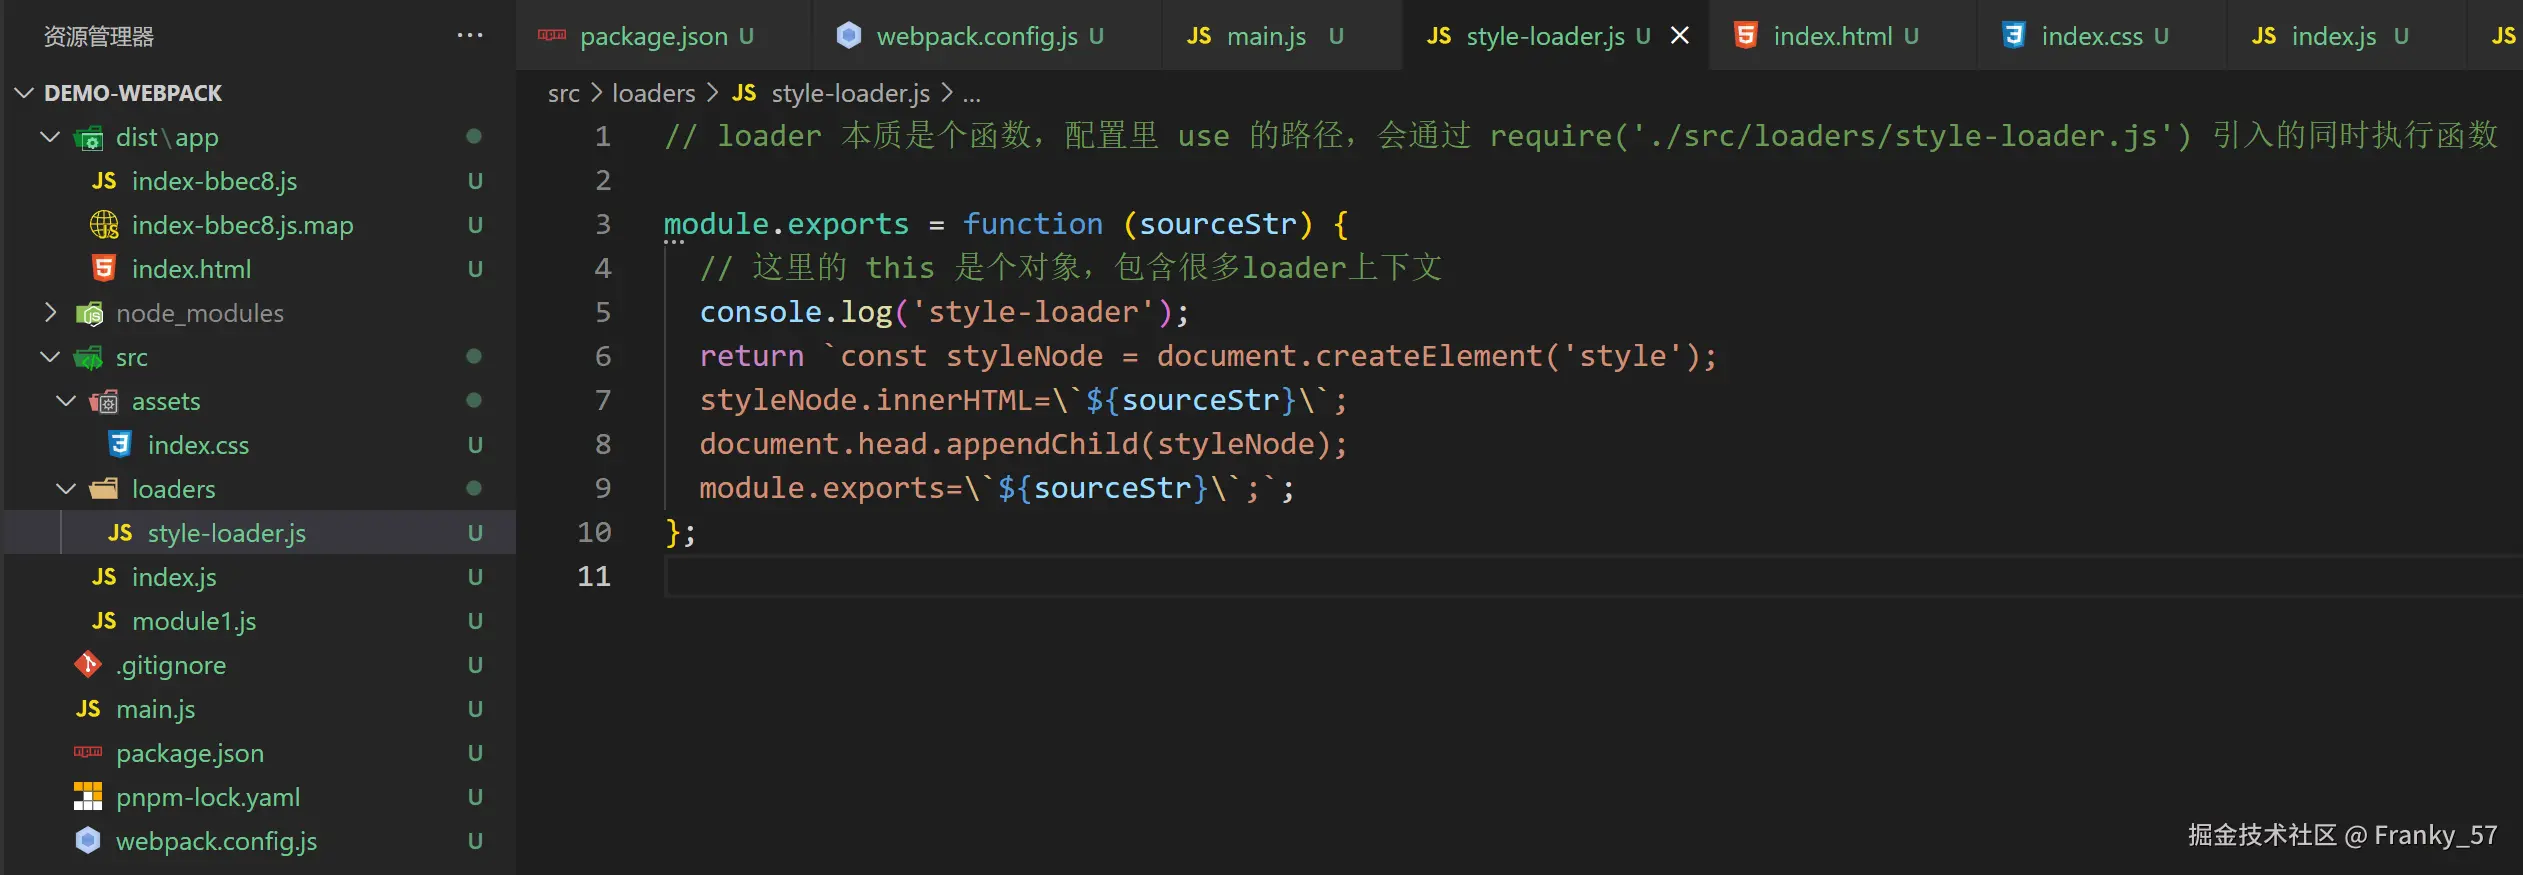
Task: Collapse the assets folder chevron
Action: (x=66, y=401)
